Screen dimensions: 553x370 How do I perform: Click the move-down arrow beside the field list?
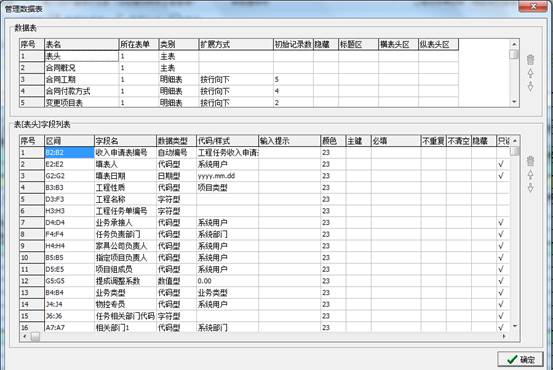(x=530, y=187)
